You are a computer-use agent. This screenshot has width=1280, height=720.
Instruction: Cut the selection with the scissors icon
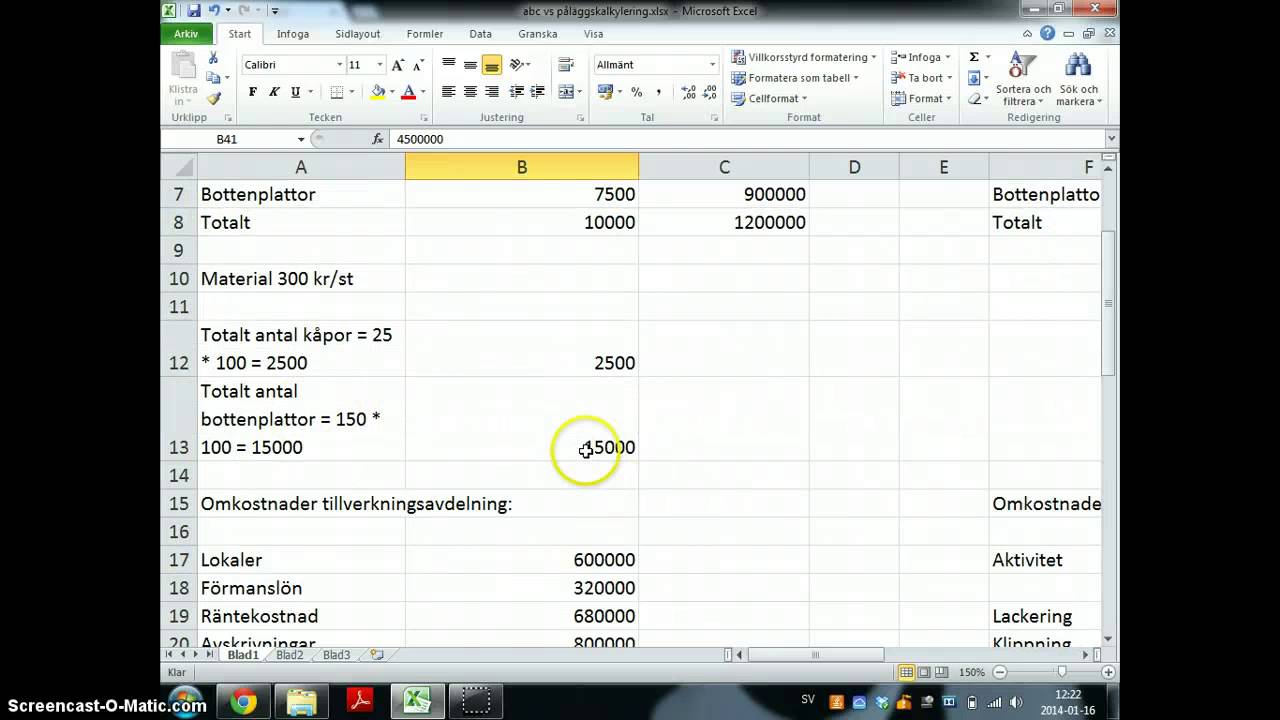[213, 59]
